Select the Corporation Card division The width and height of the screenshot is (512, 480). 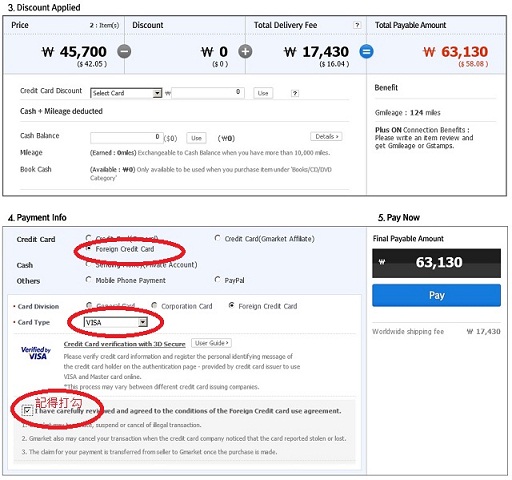click(x=154, y=305)
